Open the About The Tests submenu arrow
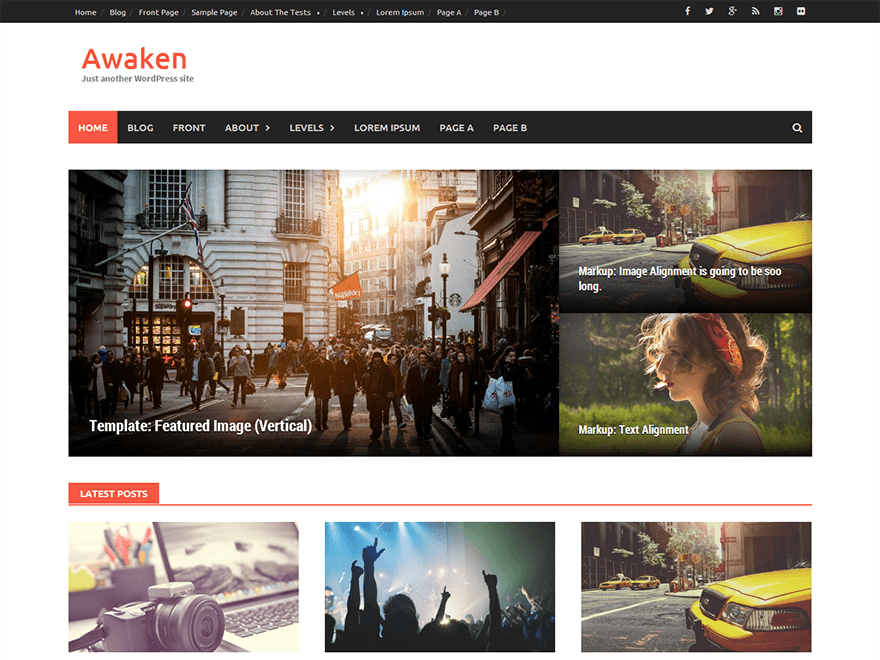This screenshot has width=880, height=660. 318,12
